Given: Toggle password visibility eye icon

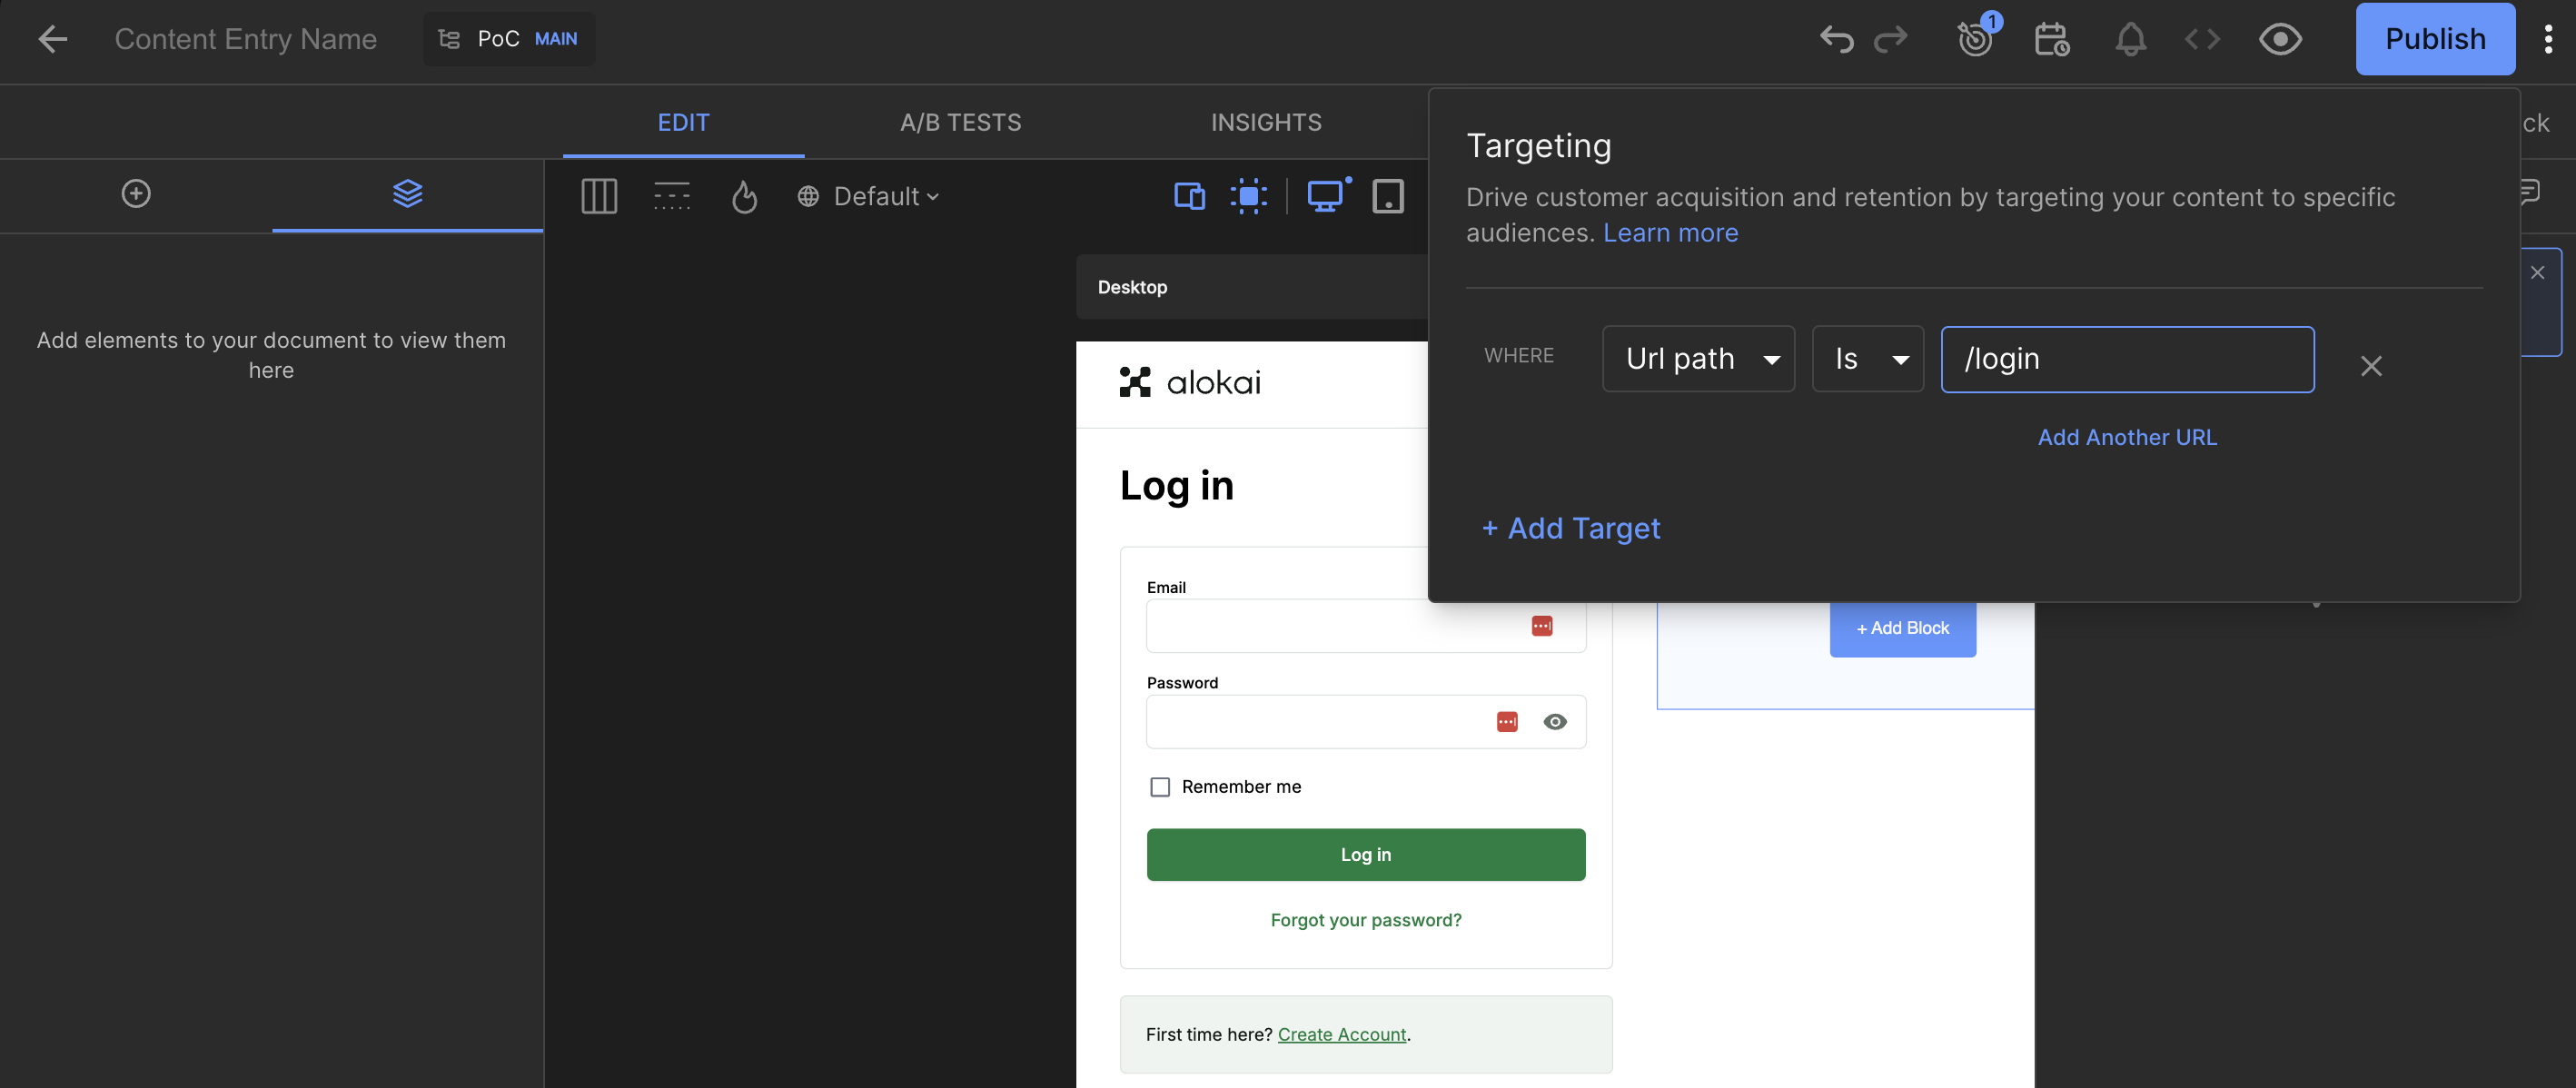Looking at the screenshot, I should 1554,722.
